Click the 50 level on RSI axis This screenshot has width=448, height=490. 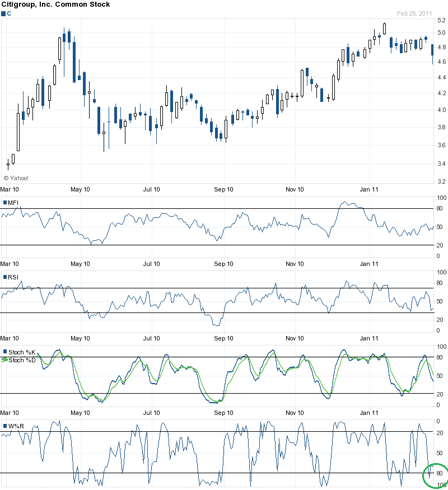click(x=440, y=301)
